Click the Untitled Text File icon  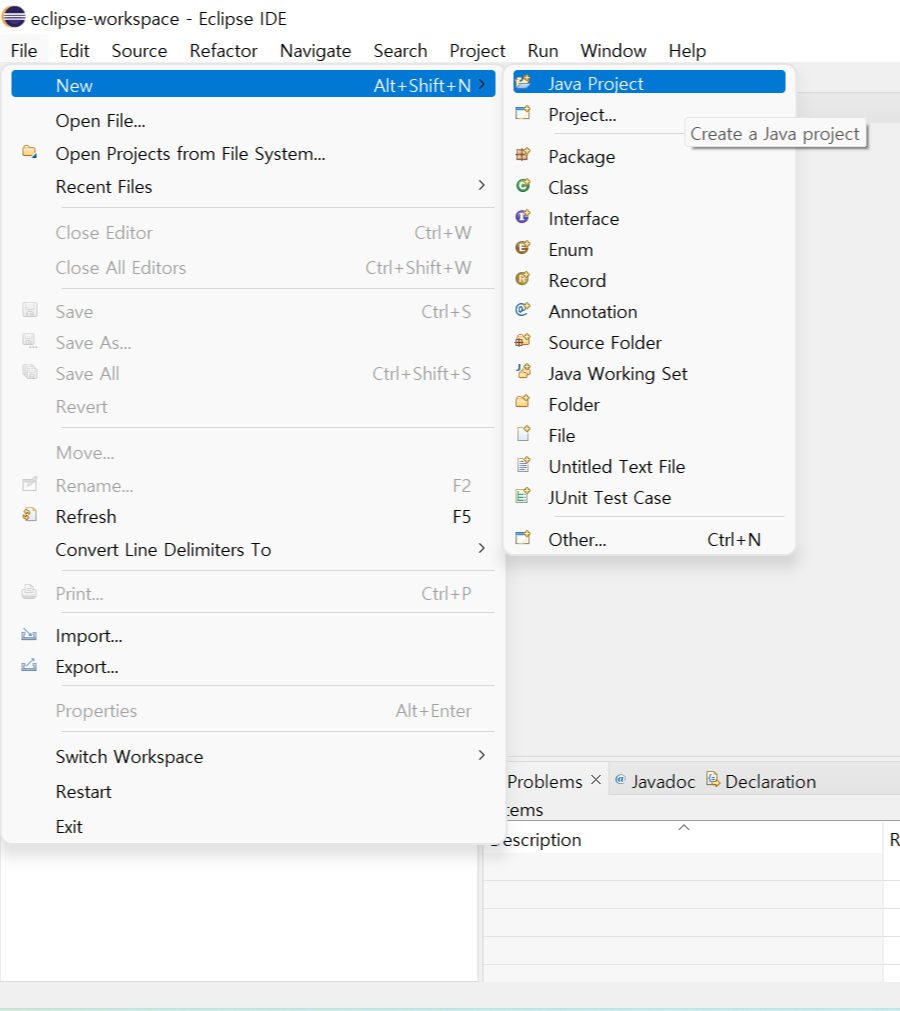523,464
